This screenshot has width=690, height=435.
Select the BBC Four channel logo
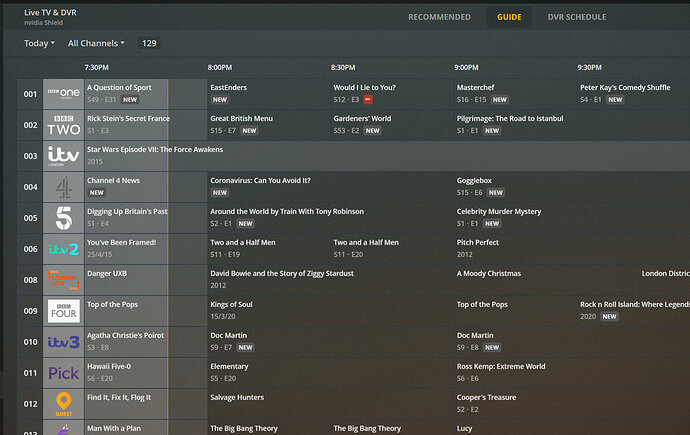(x=64, y=311)
